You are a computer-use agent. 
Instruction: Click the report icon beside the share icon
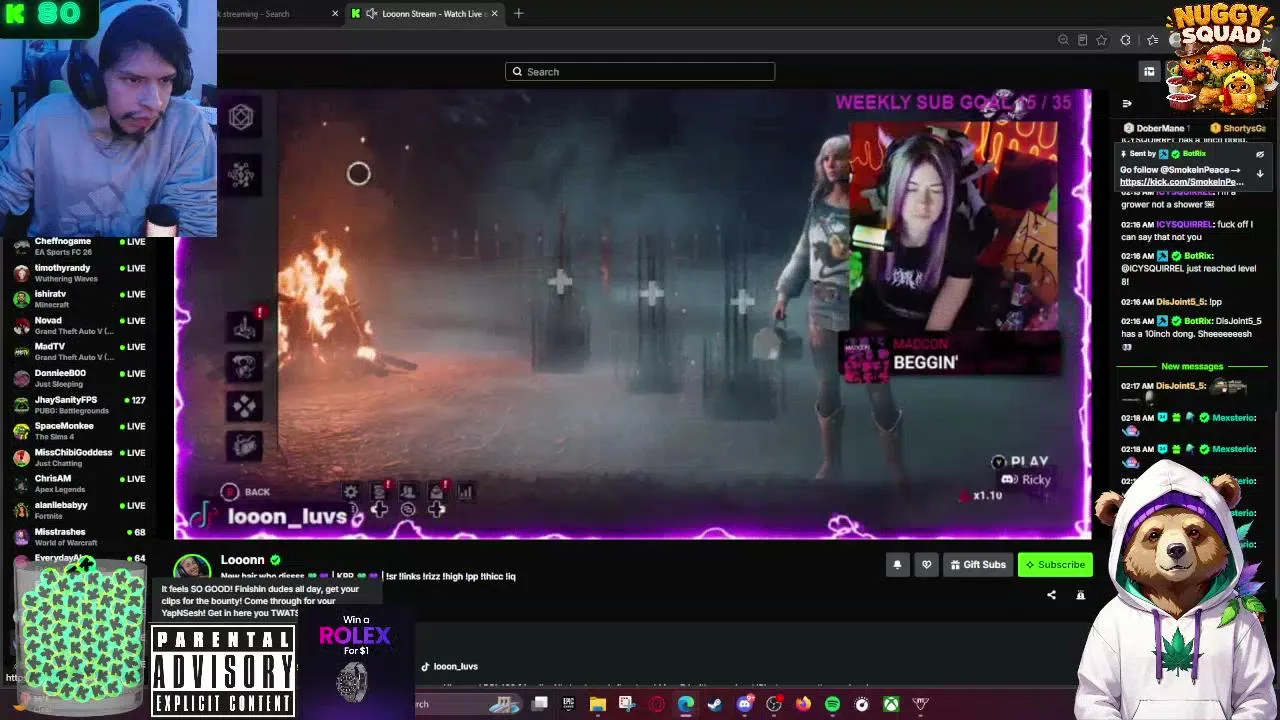[x=1080, y=595]
